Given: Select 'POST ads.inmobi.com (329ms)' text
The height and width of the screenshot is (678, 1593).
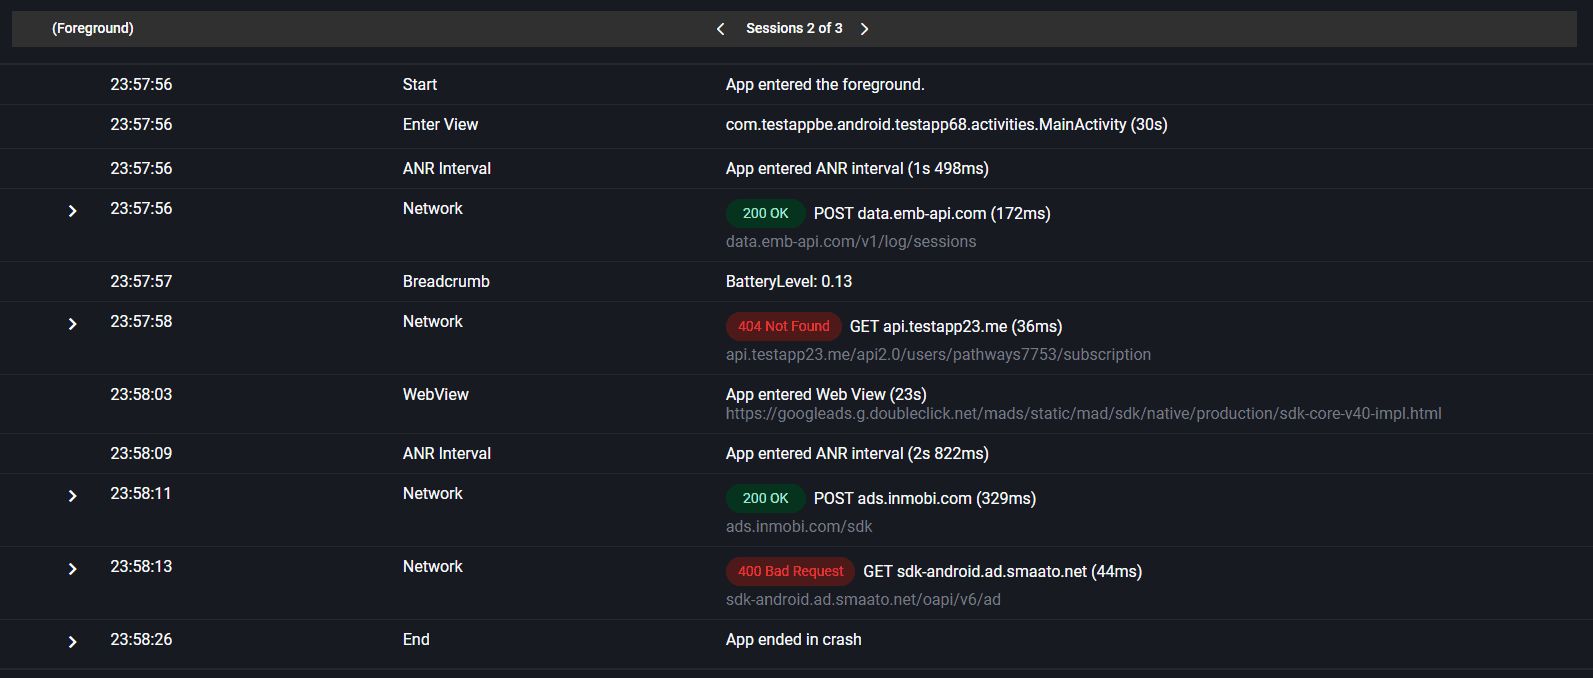Looking at the screenshot, I should [925, 499].
